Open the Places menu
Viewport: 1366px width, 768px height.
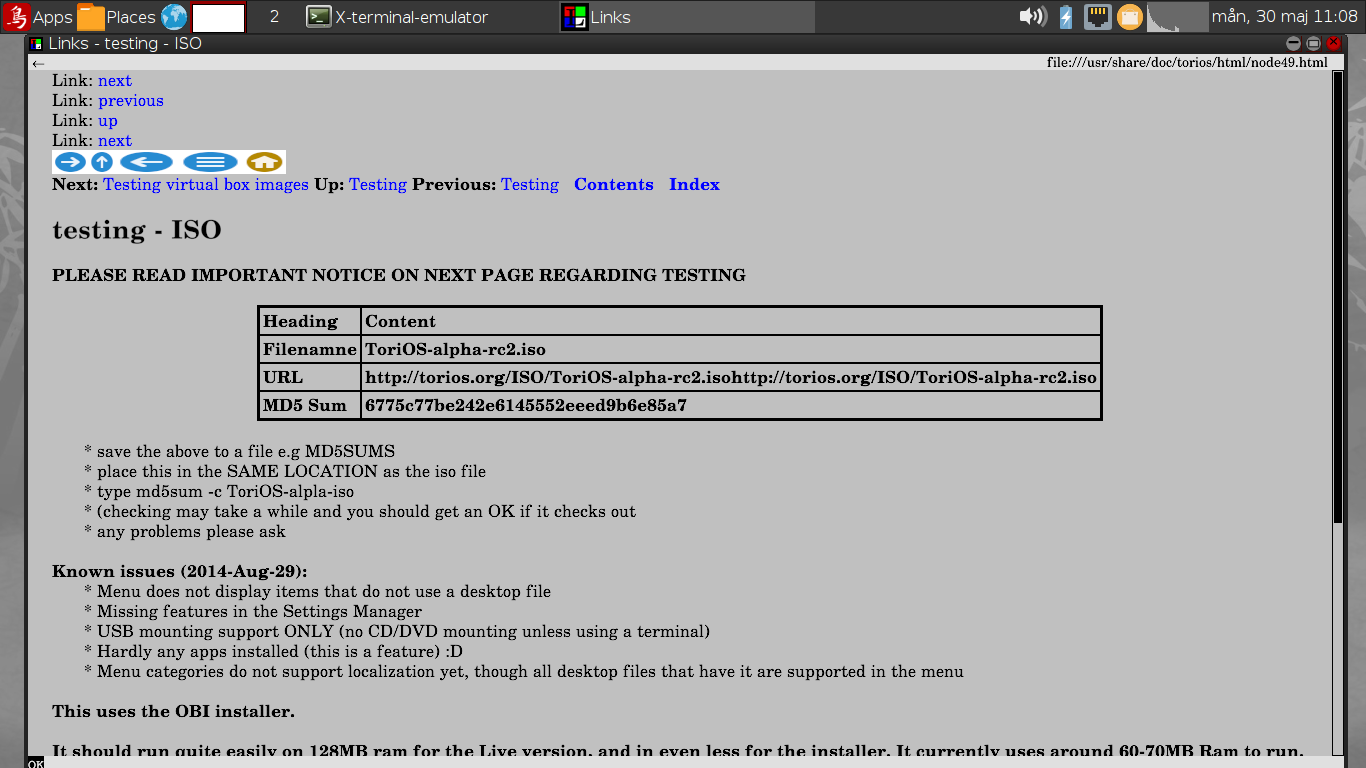(x=117, y=17)
